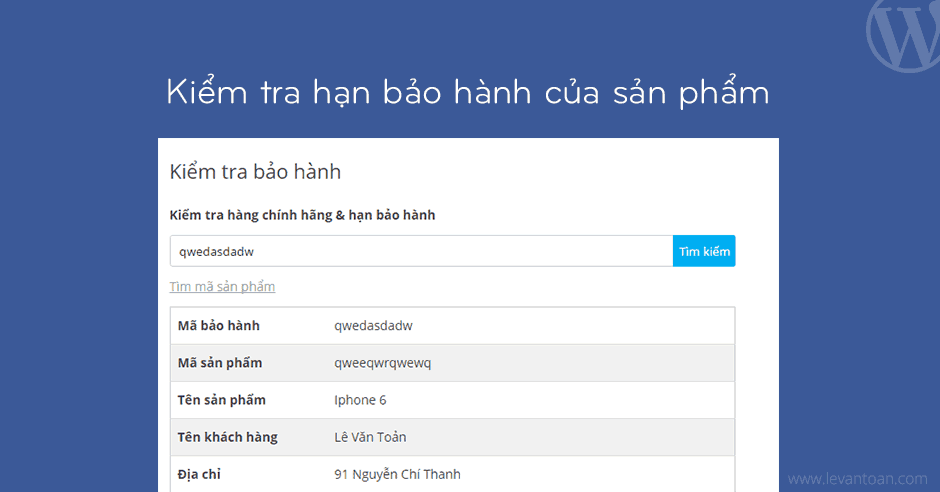Select the Mã sản phẩm row label
Viewport: 940px width, 492px height.
(220, 363)
